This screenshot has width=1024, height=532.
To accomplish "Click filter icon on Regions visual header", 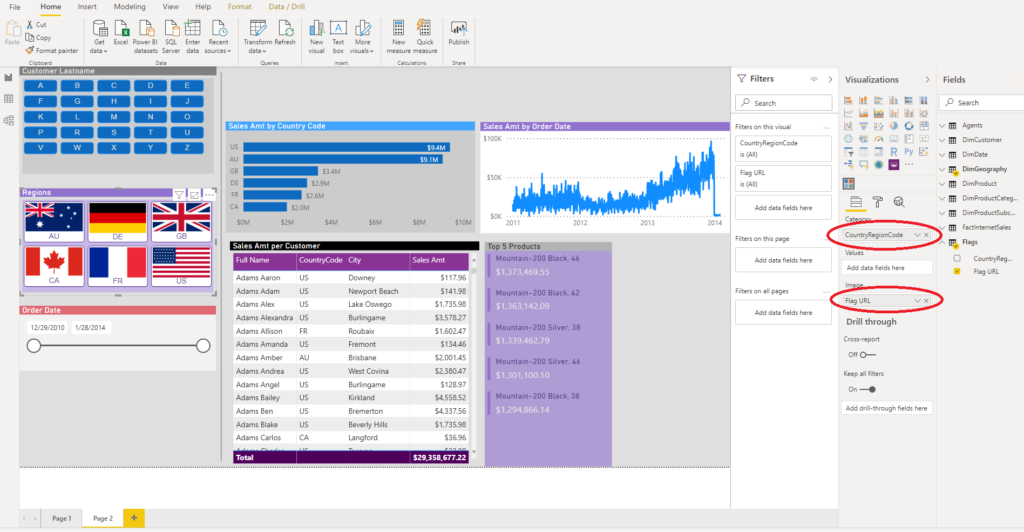I will click(179, 195).
